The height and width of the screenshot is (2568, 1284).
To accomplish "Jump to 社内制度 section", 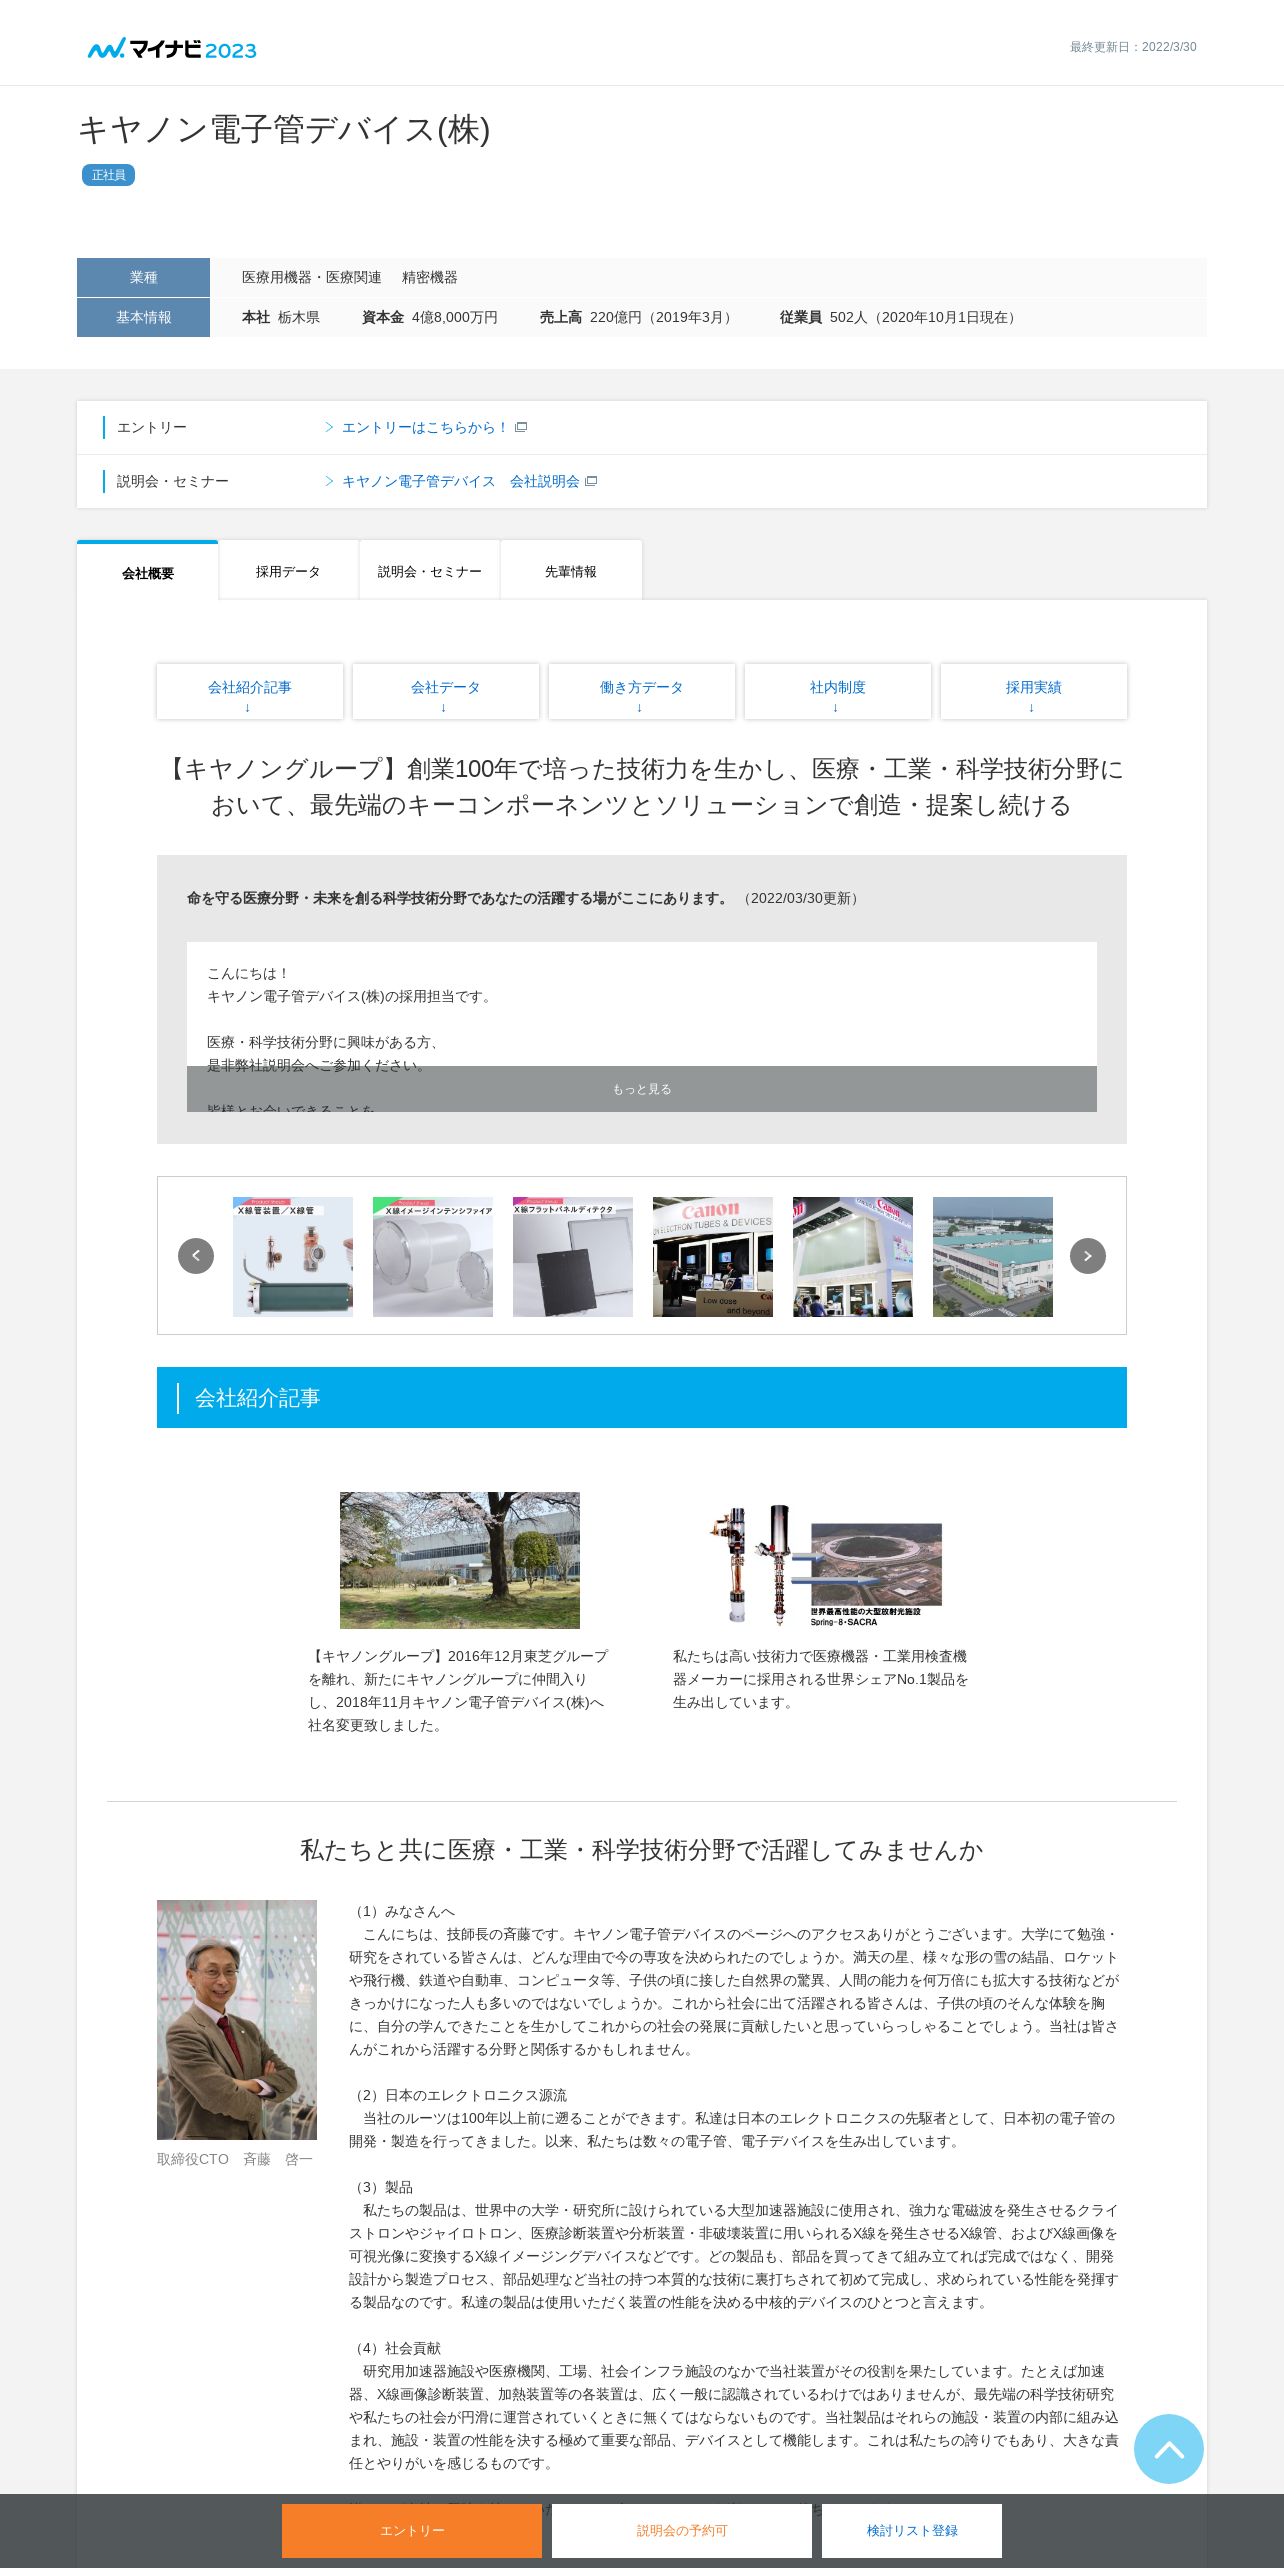I will click(x=838, y=691).
